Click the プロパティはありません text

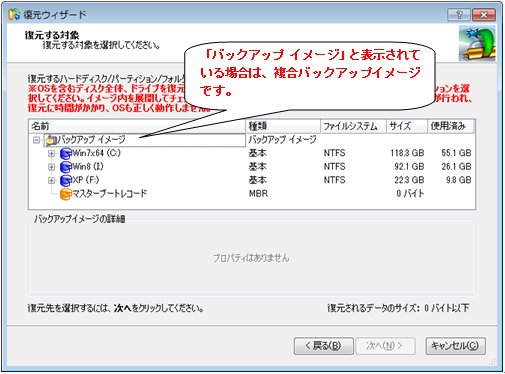pos(251,258)
